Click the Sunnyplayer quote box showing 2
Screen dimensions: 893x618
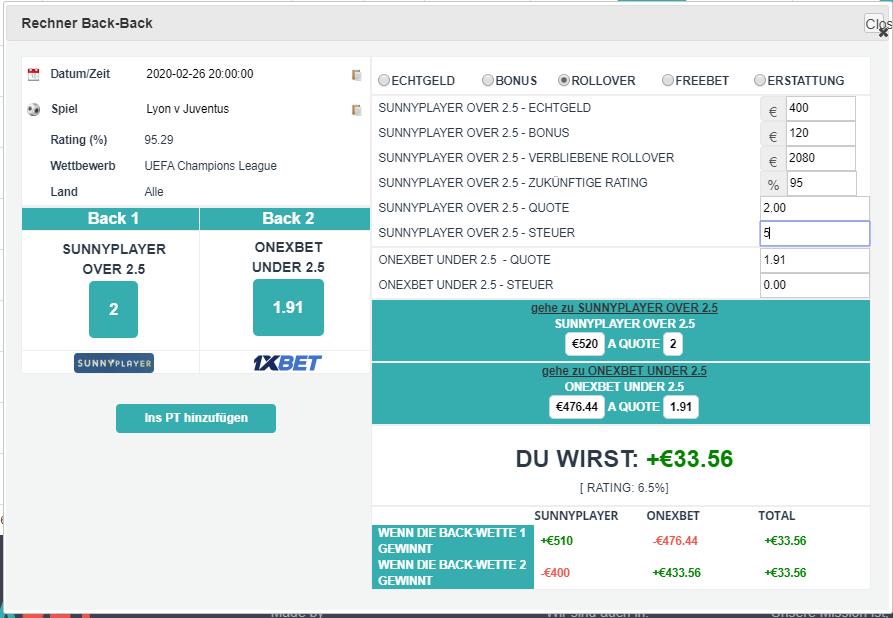pos(673,344)
